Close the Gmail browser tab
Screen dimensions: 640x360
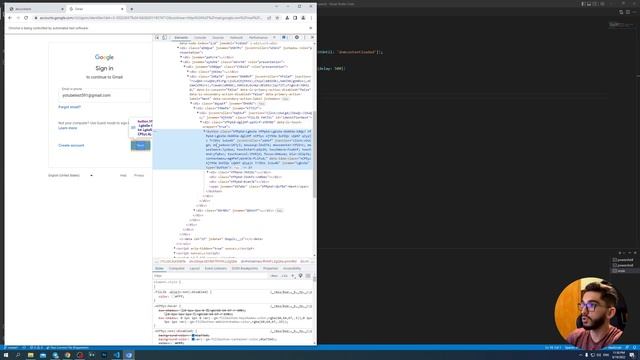pyautogui.click(x=122, y=9)
